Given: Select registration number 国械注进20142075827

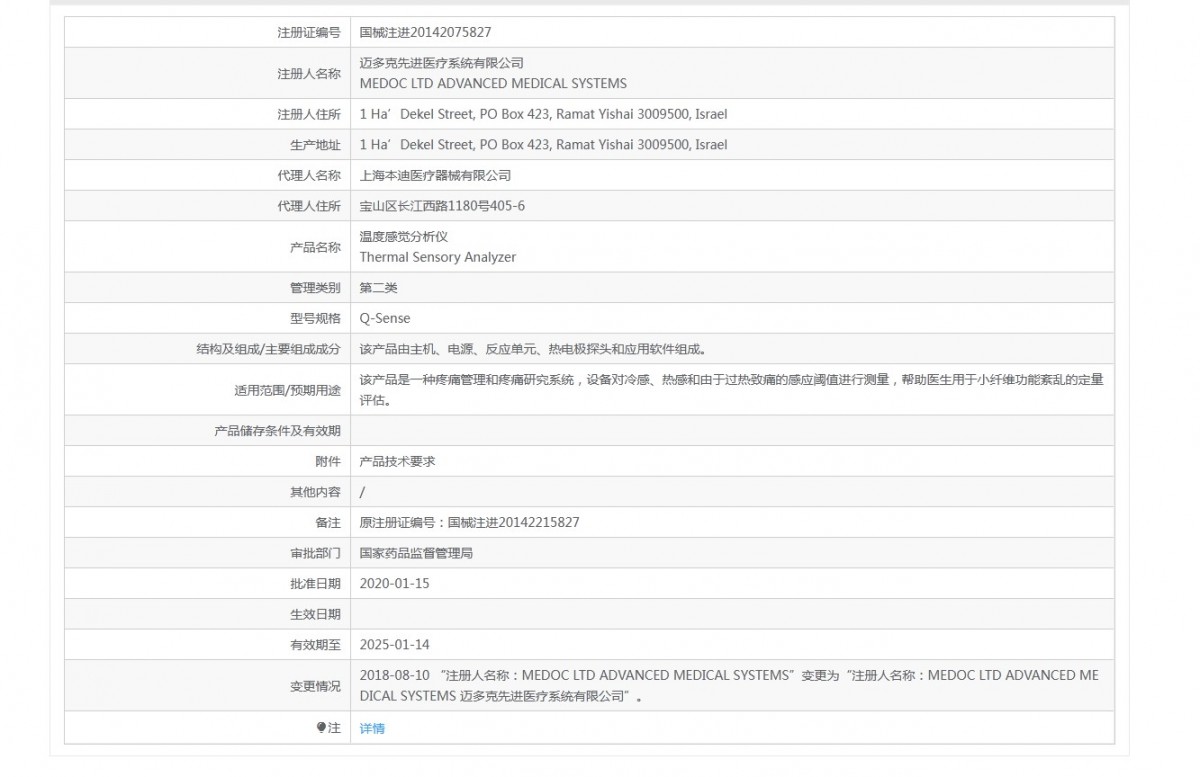Looking at the screenshot, I should [425, 32].
